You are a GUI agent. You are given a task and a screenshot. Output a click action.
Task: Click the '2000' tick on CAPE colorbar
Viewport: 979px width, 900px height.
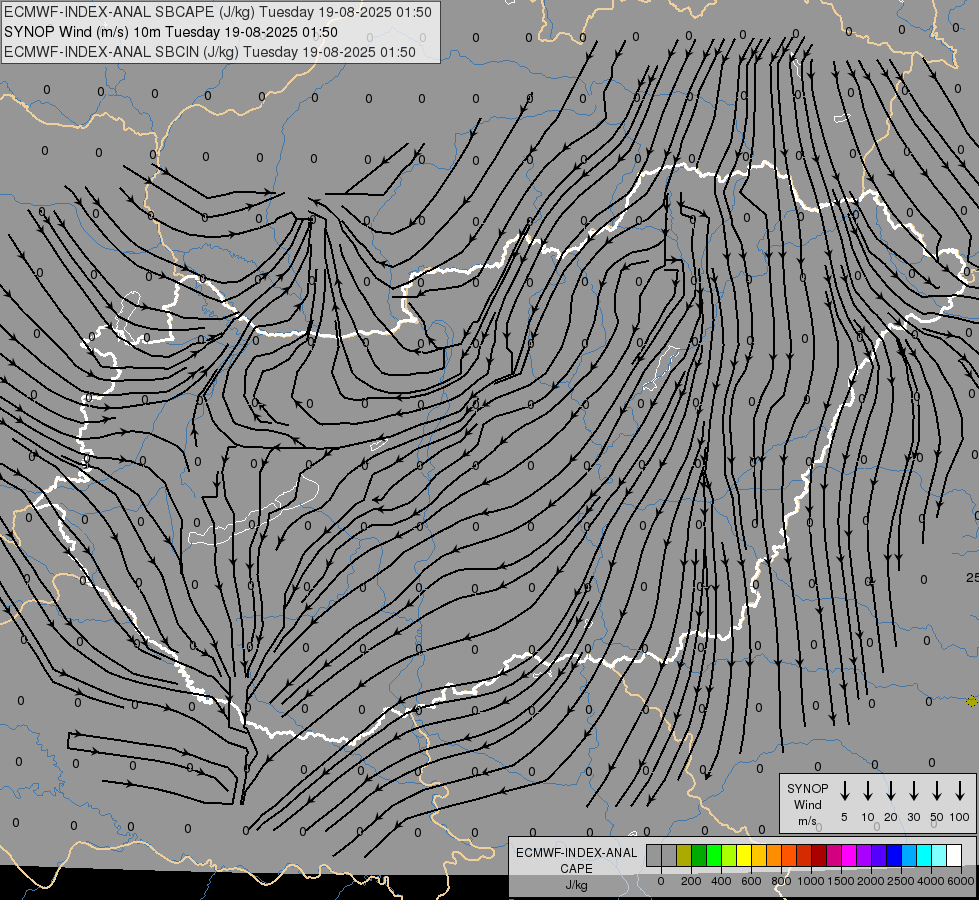[870, 881]
